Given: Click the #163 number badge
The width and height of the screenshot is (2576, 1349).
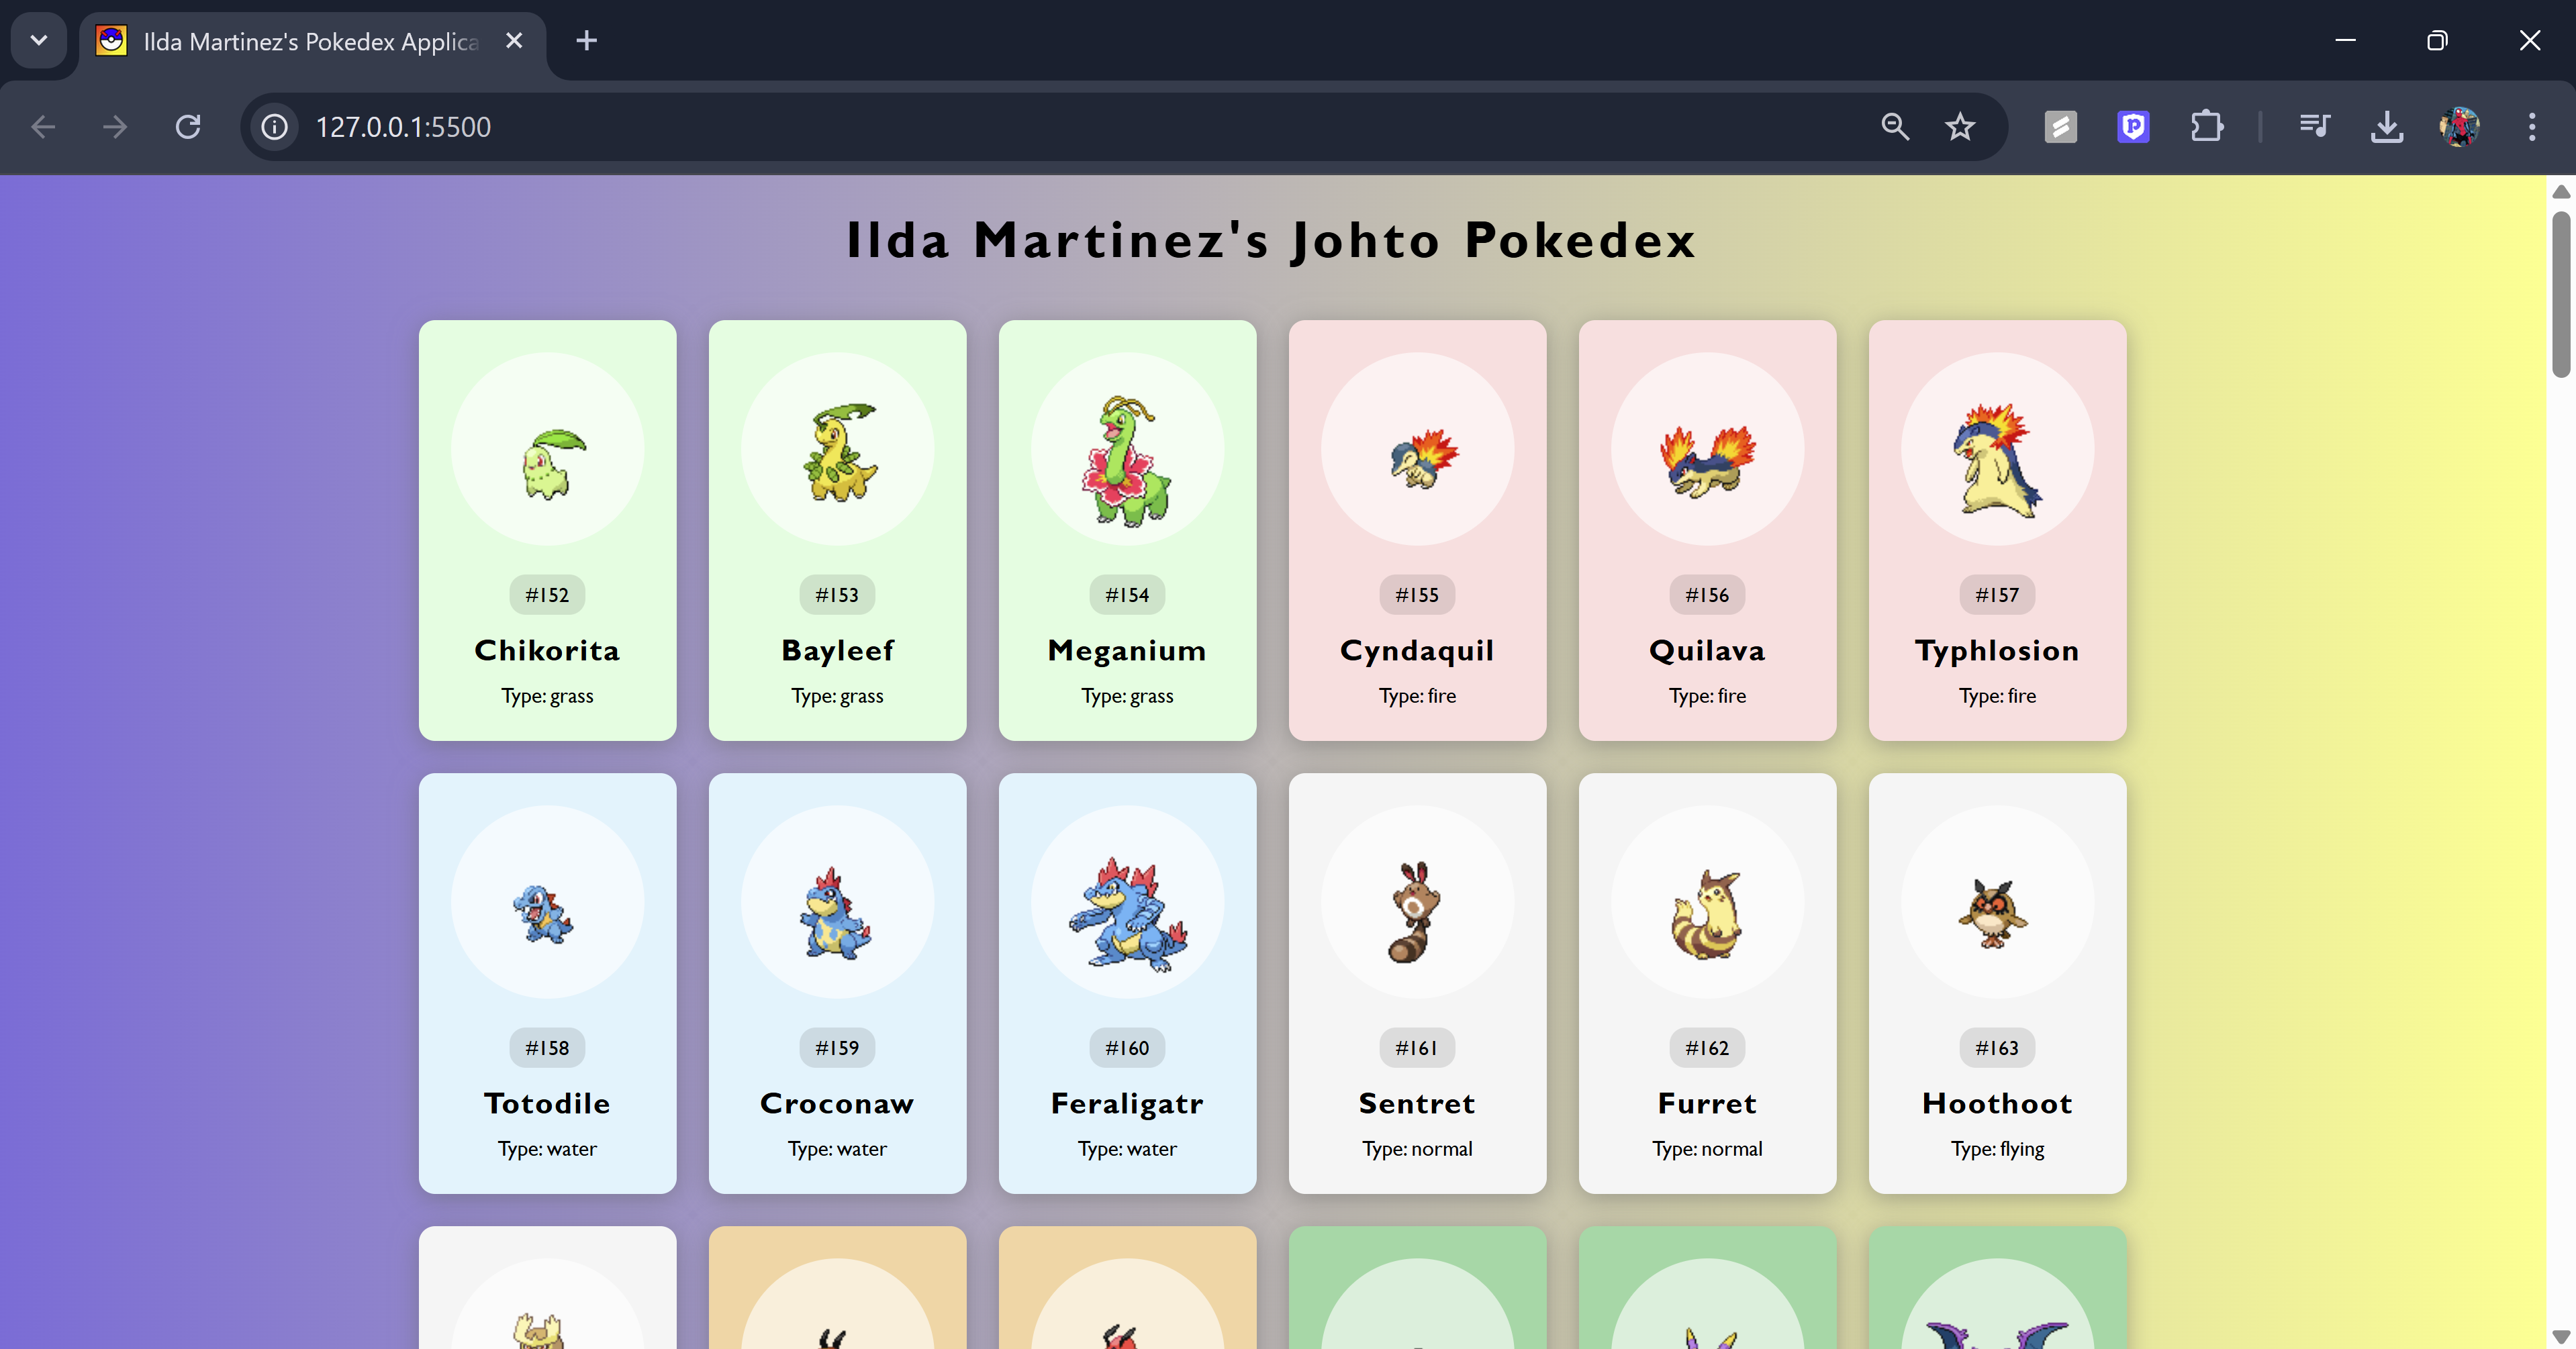Looking at the screenshot, I should click(1997, 1048).
